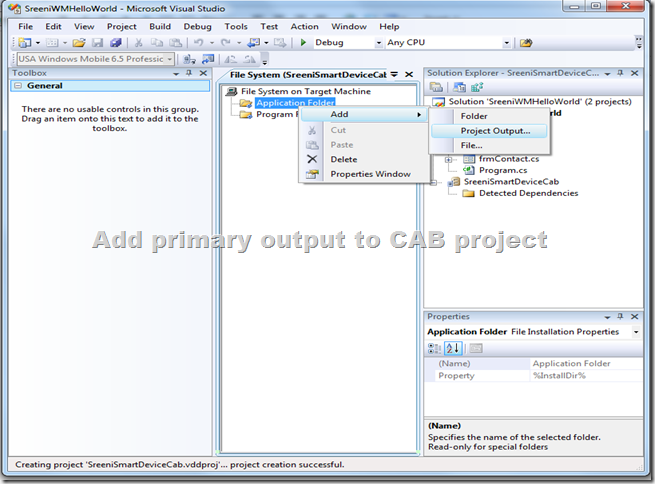655x484 pixels.
Task: Click the Copy toolbar icon
Action: (157, 43)
